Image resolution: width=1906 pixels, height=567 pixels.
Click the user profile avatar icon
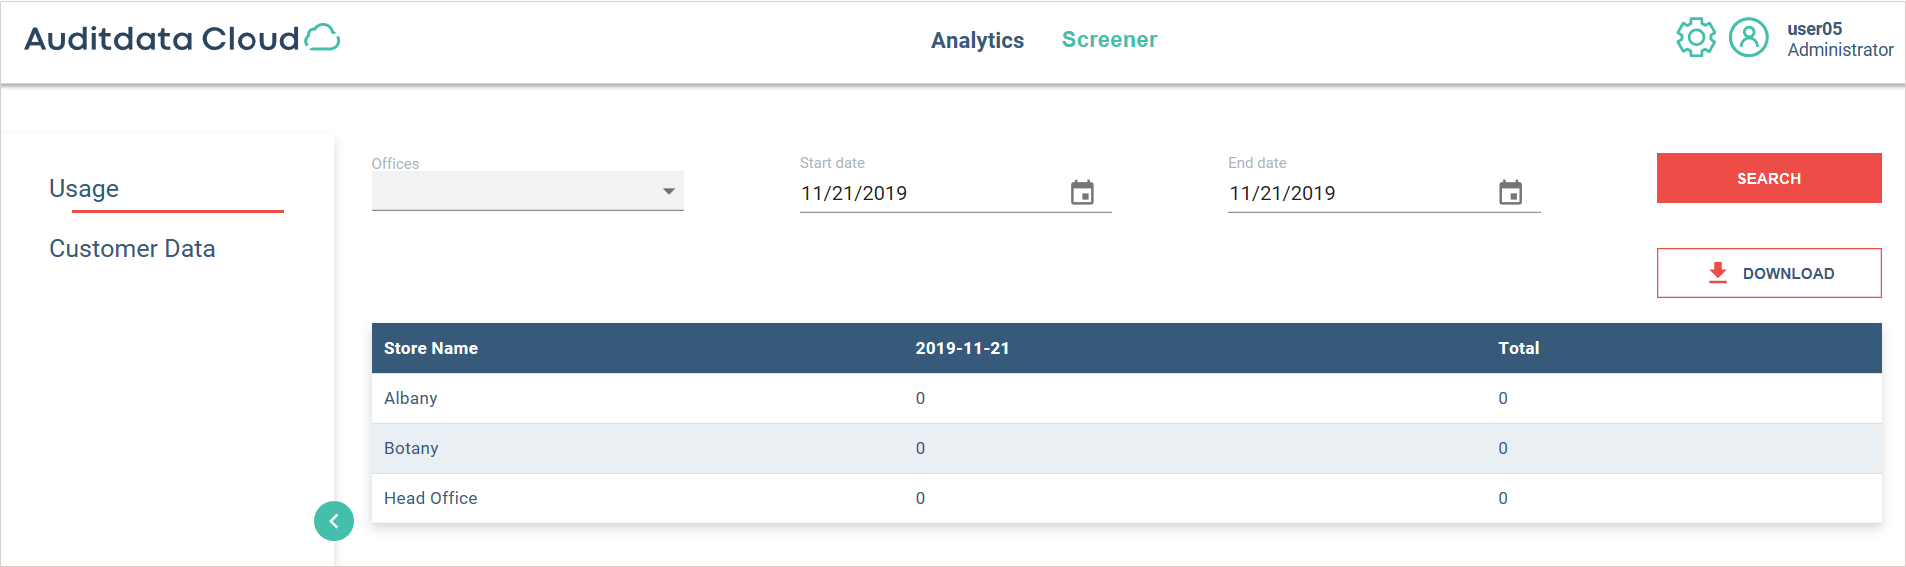[x=1749, y=38]
